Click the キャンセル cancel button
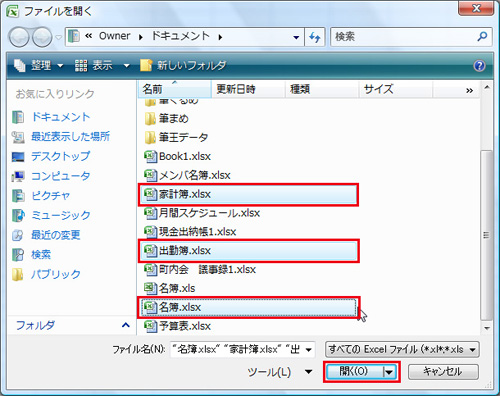 pyautogui.click(x=443, y=371)
